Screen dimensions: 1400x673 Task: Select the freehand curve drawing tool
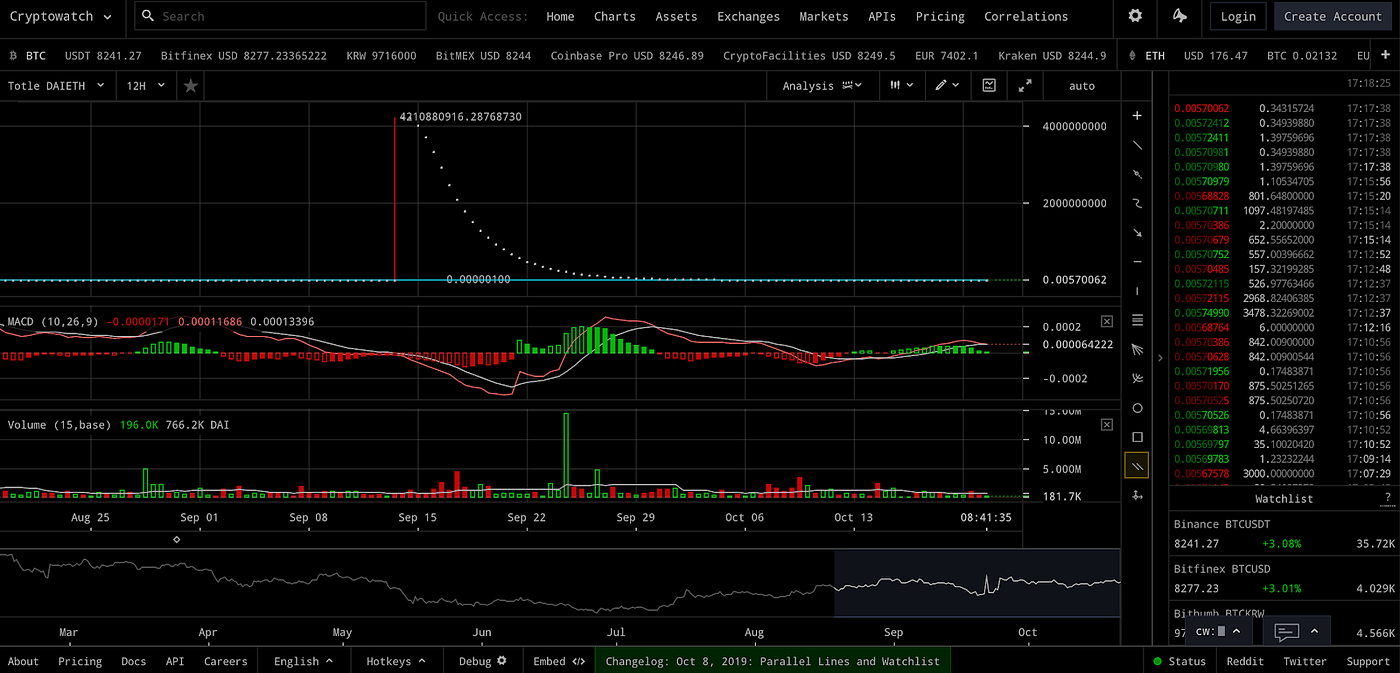point(1137,203)
